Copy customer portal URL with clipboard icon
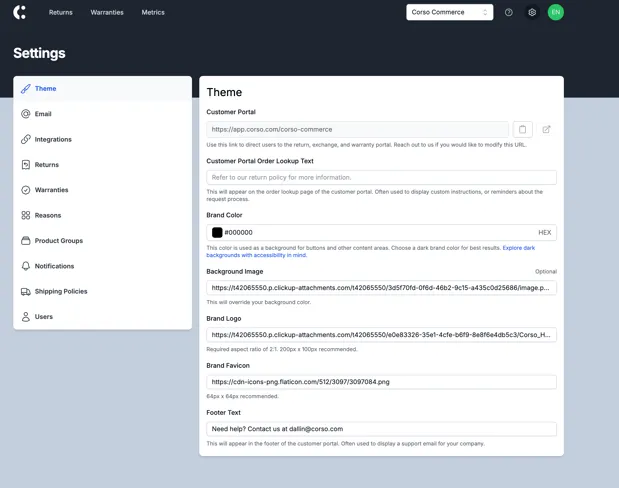The height and width of the screenshot is (488, 619). 522,129
